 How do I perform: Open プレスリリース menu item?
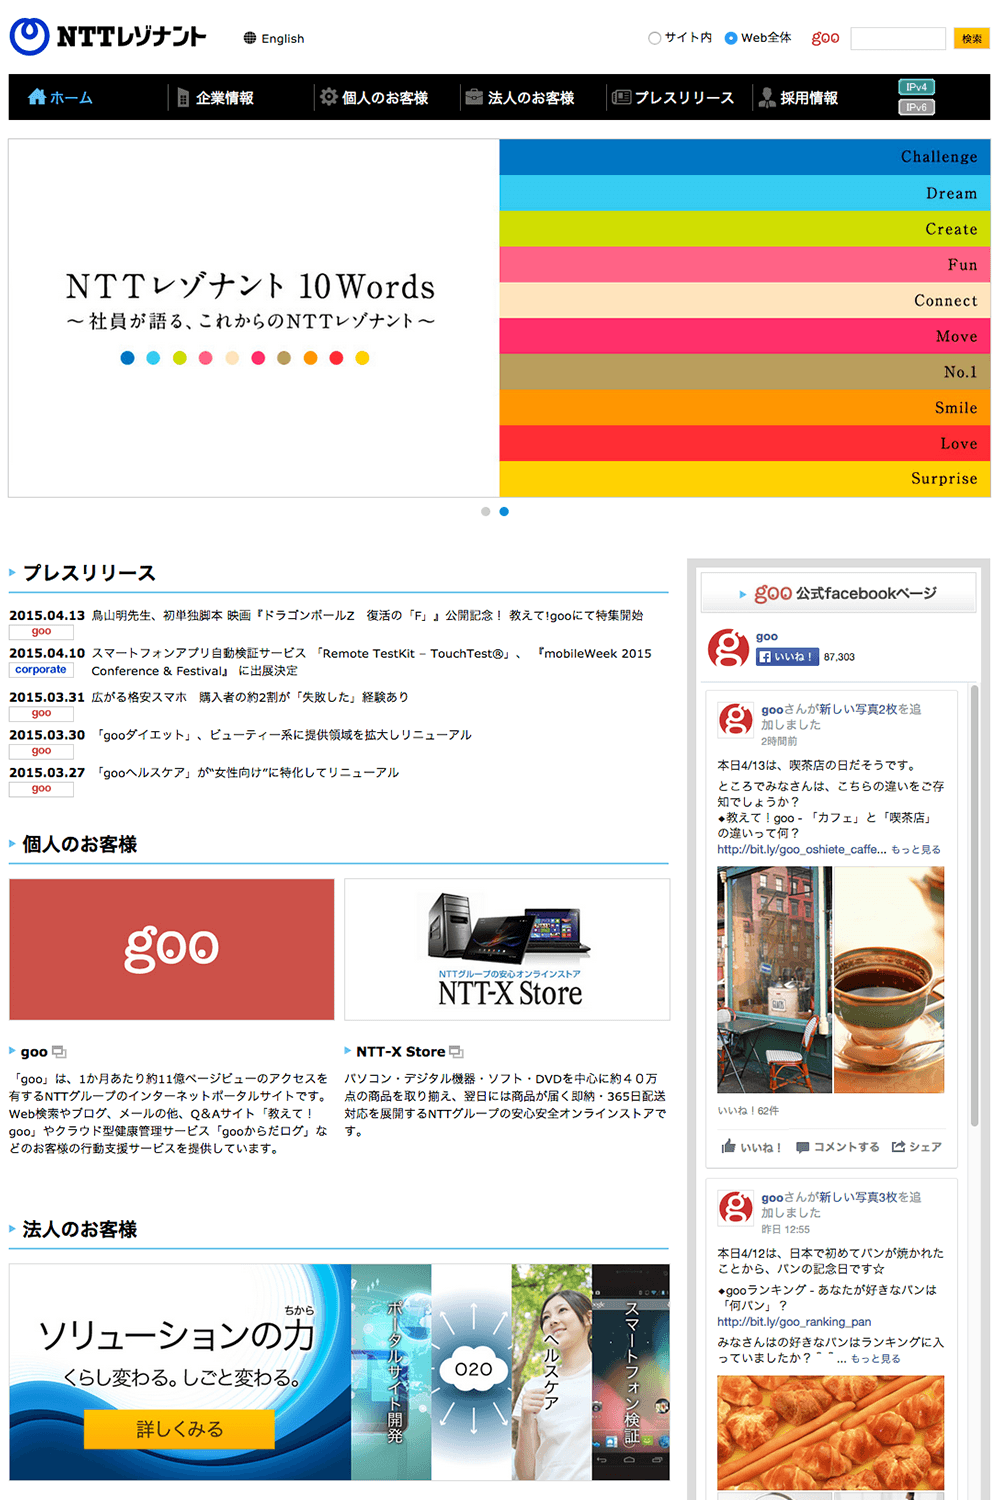[673, 97]
